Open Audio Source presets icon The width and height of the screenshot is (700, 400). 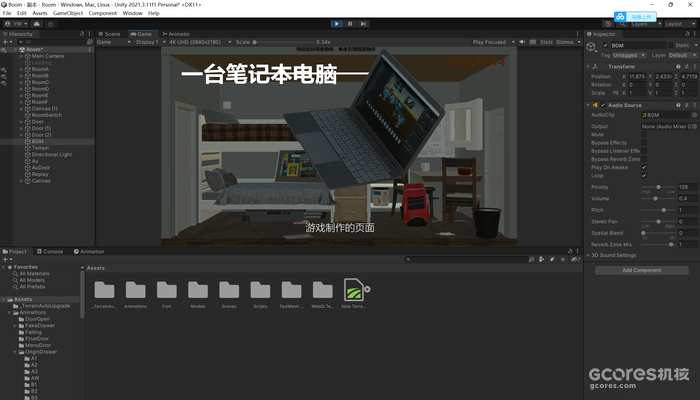687,105
